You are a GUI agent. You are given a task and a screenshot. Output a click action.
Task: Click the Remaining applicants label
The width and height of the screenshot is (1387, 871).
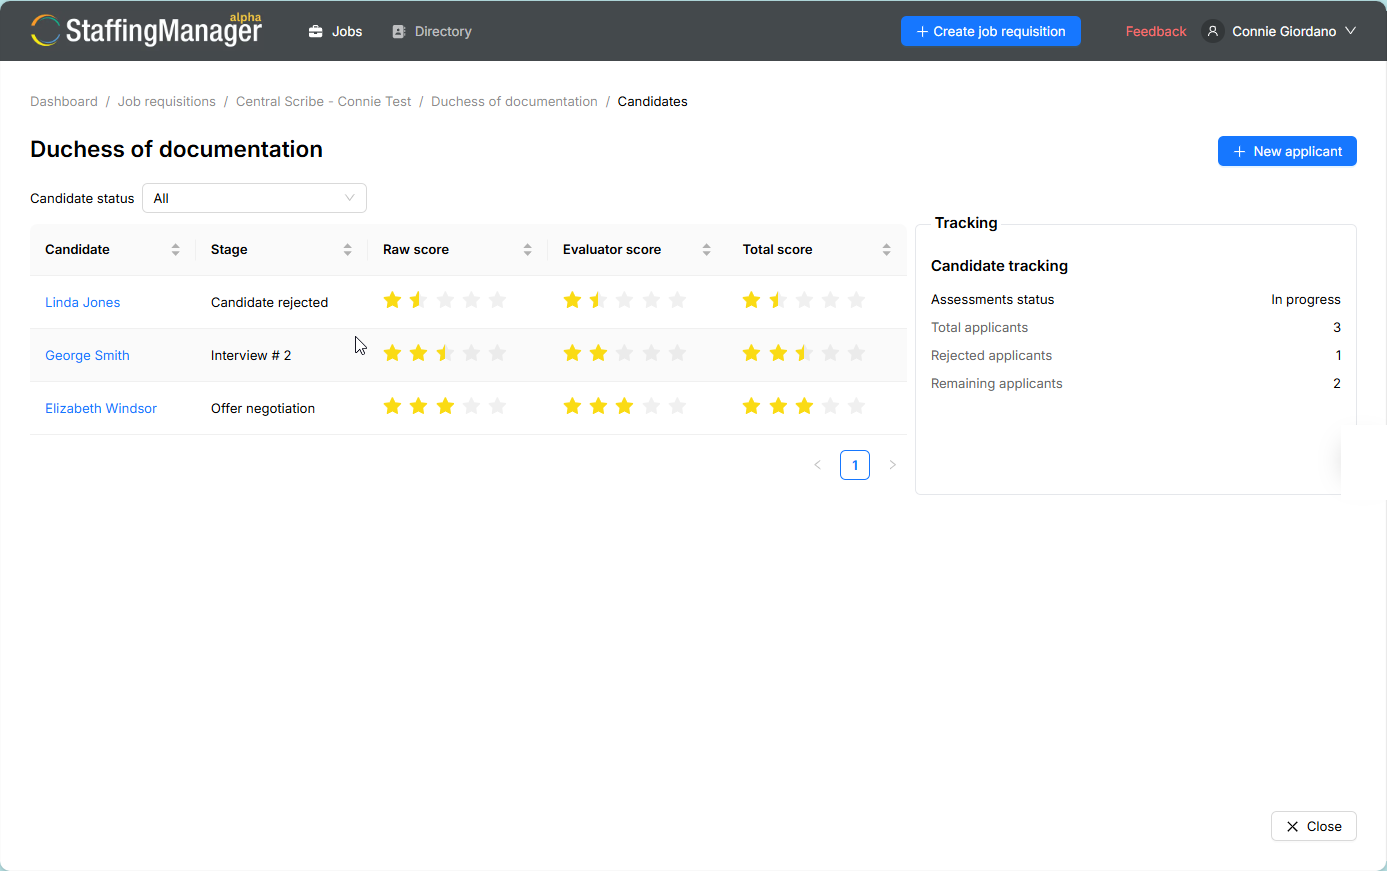coord(997,383)
